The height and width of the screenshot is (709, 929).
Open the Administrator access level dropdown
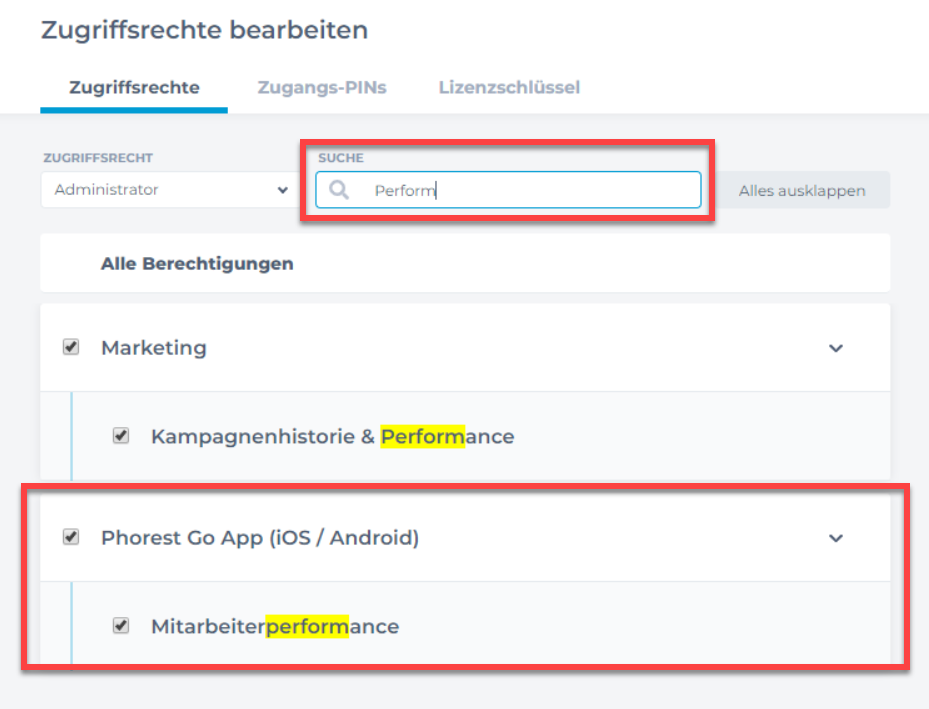point(169,190)
